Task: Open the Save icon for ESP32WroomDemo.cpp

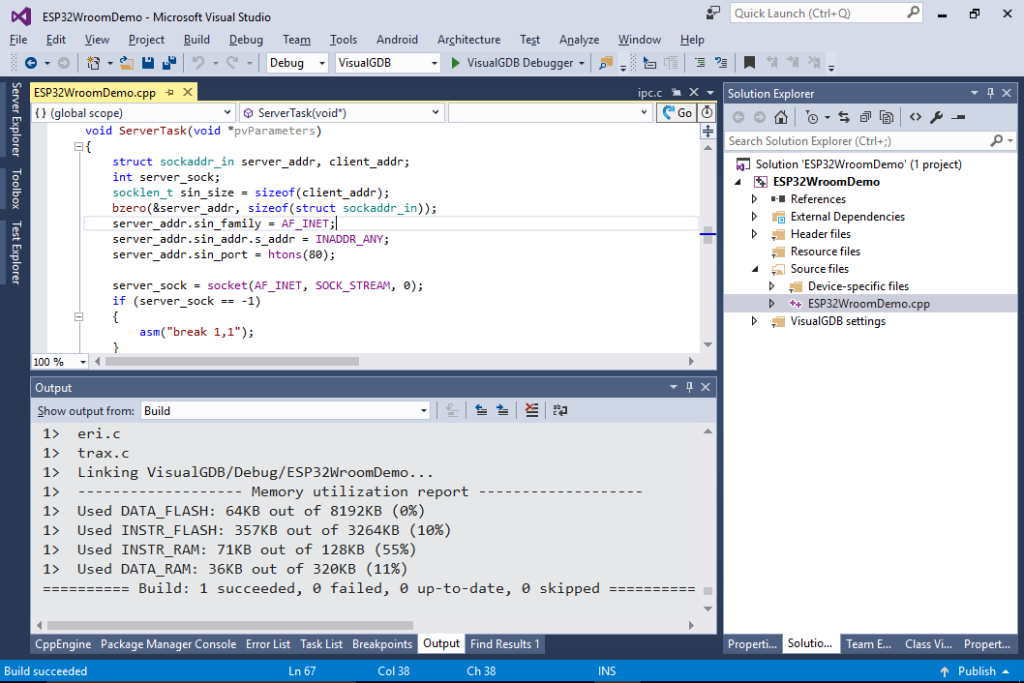Action: coord(148,62)
